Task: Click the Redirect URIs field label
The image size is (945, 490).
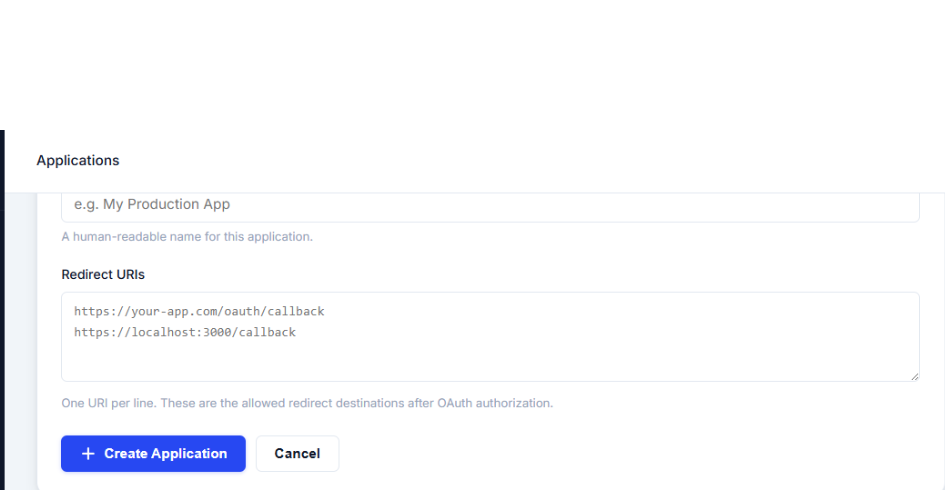Action: pos(103,274)
